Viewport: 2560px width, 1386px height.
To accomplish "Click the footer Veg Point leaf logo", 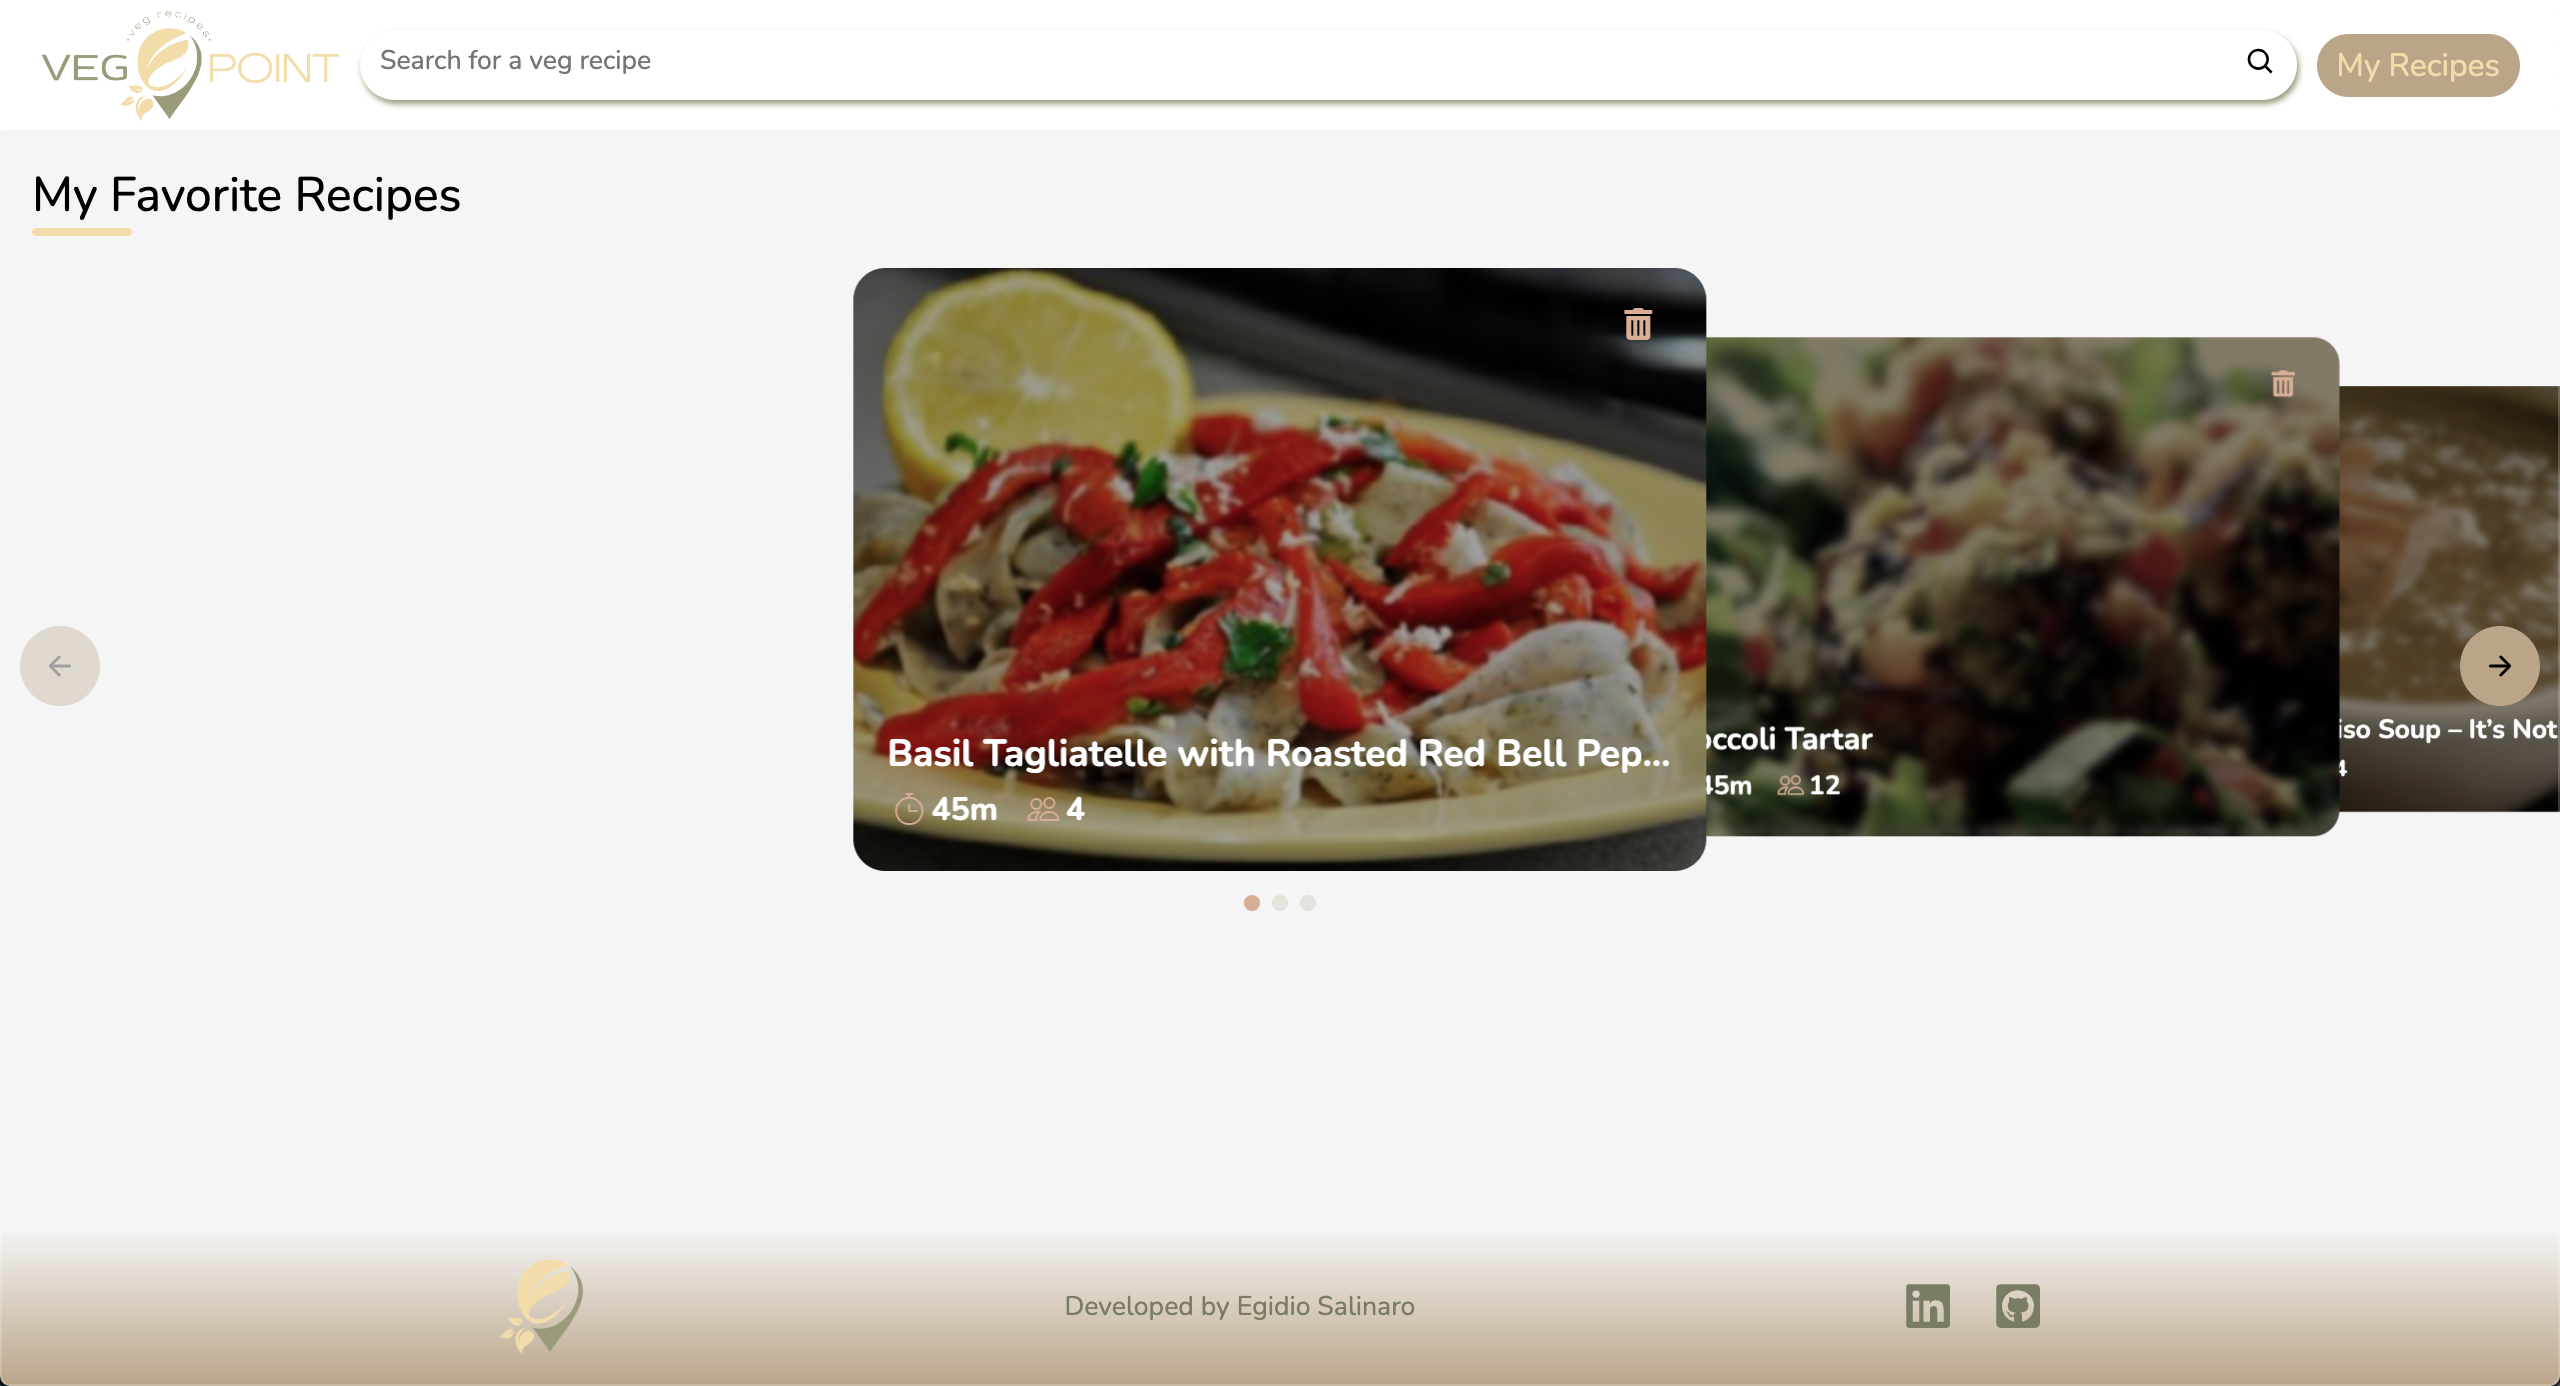I will [x=542, y=1308].
